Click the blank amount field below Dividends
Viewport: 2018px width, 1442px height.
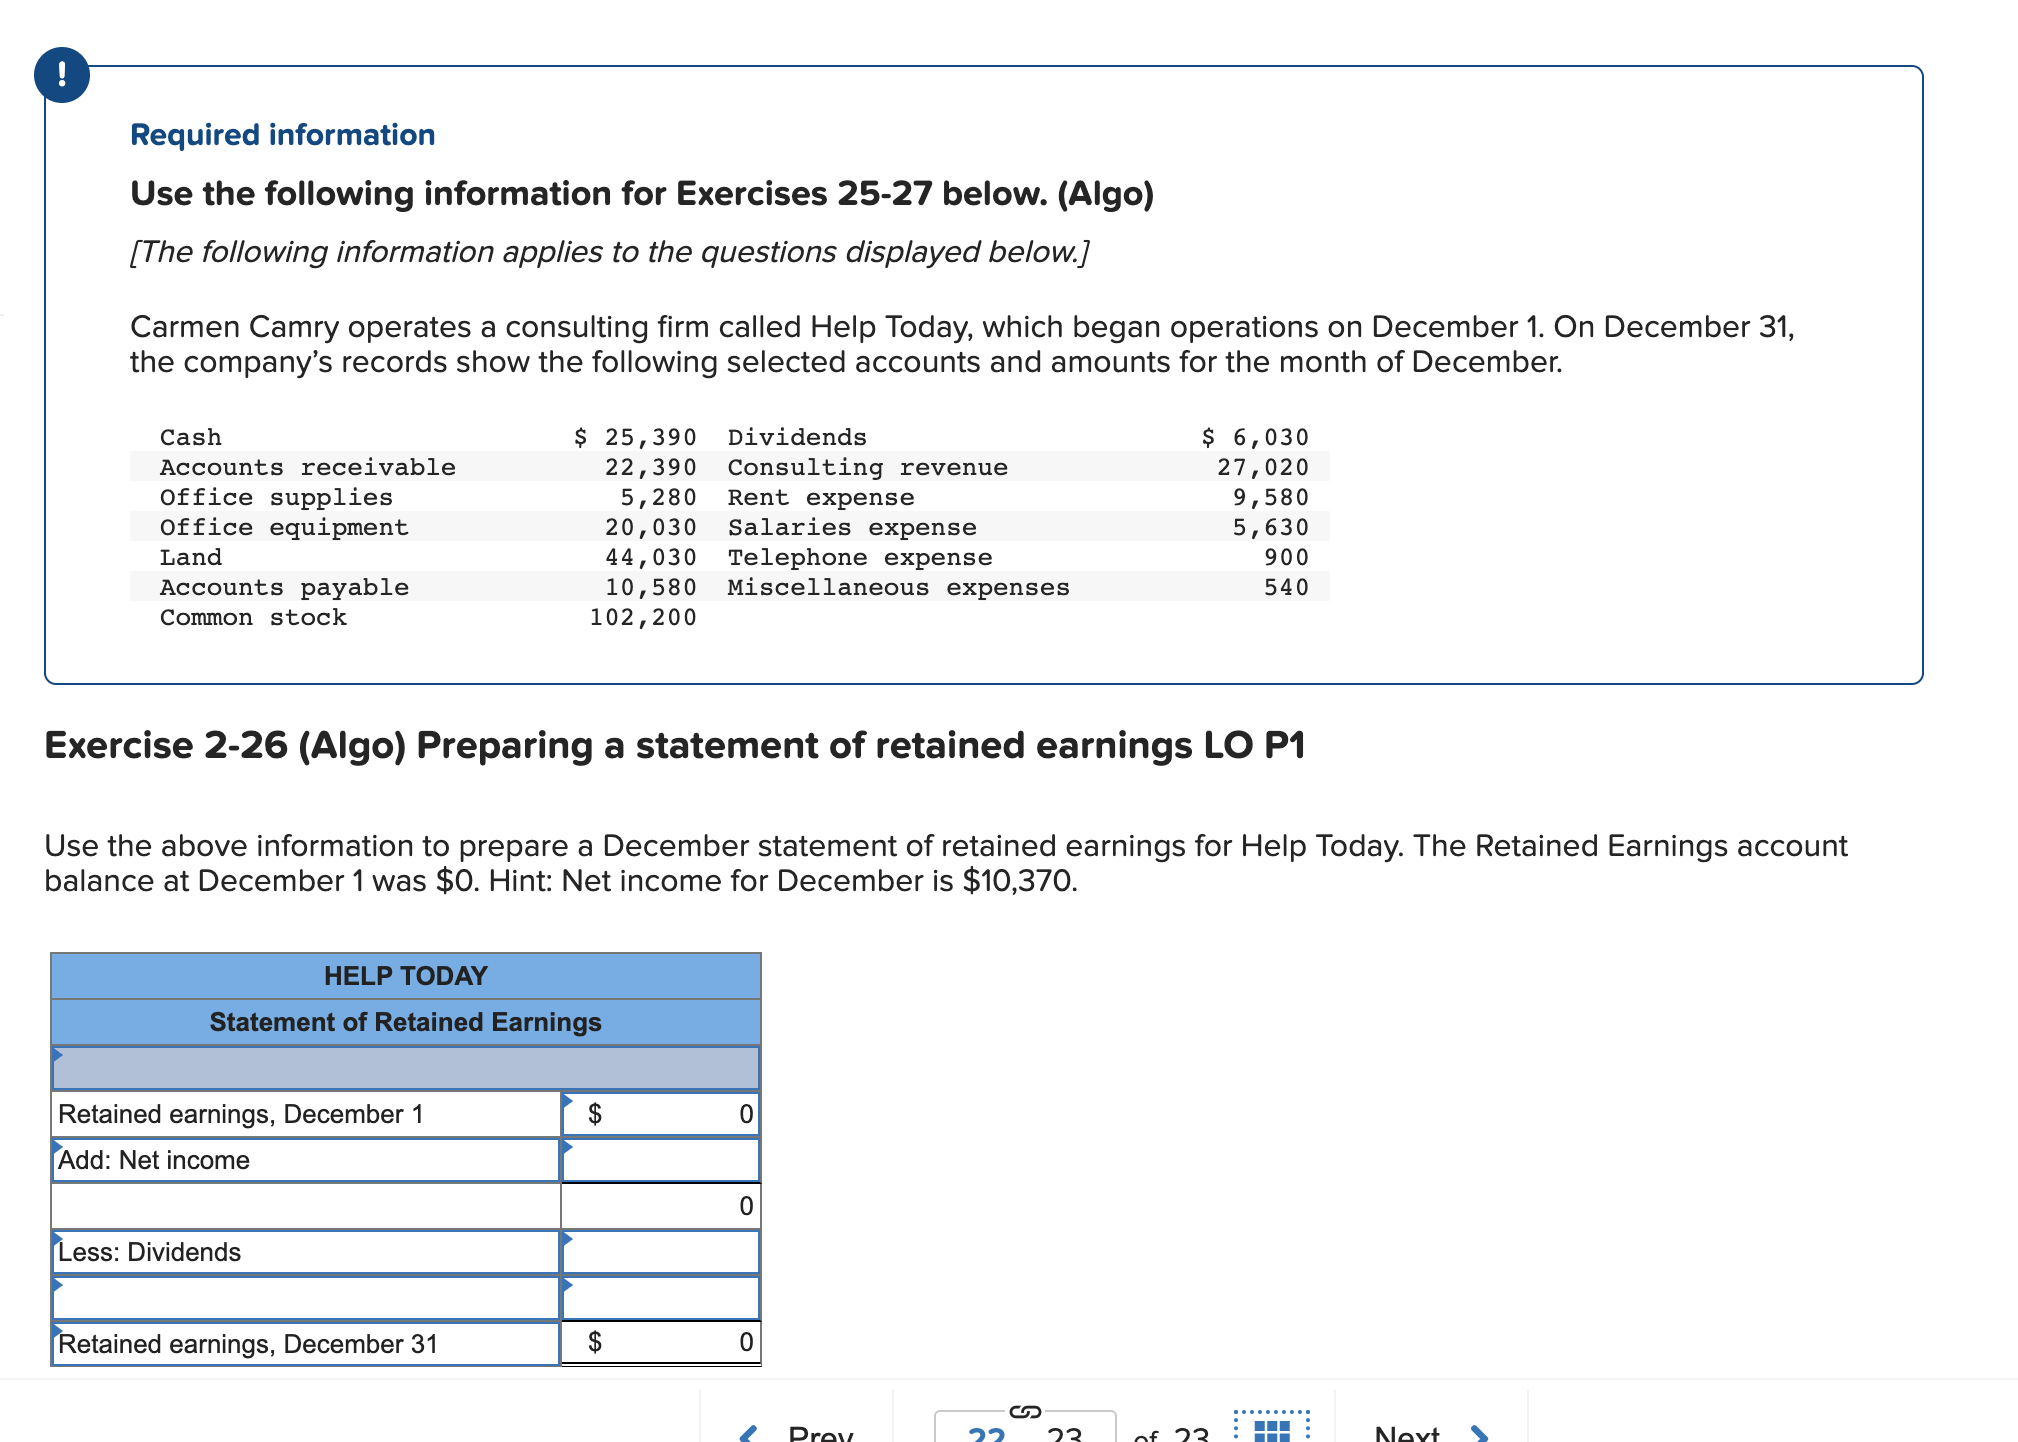click(661, 1298)
